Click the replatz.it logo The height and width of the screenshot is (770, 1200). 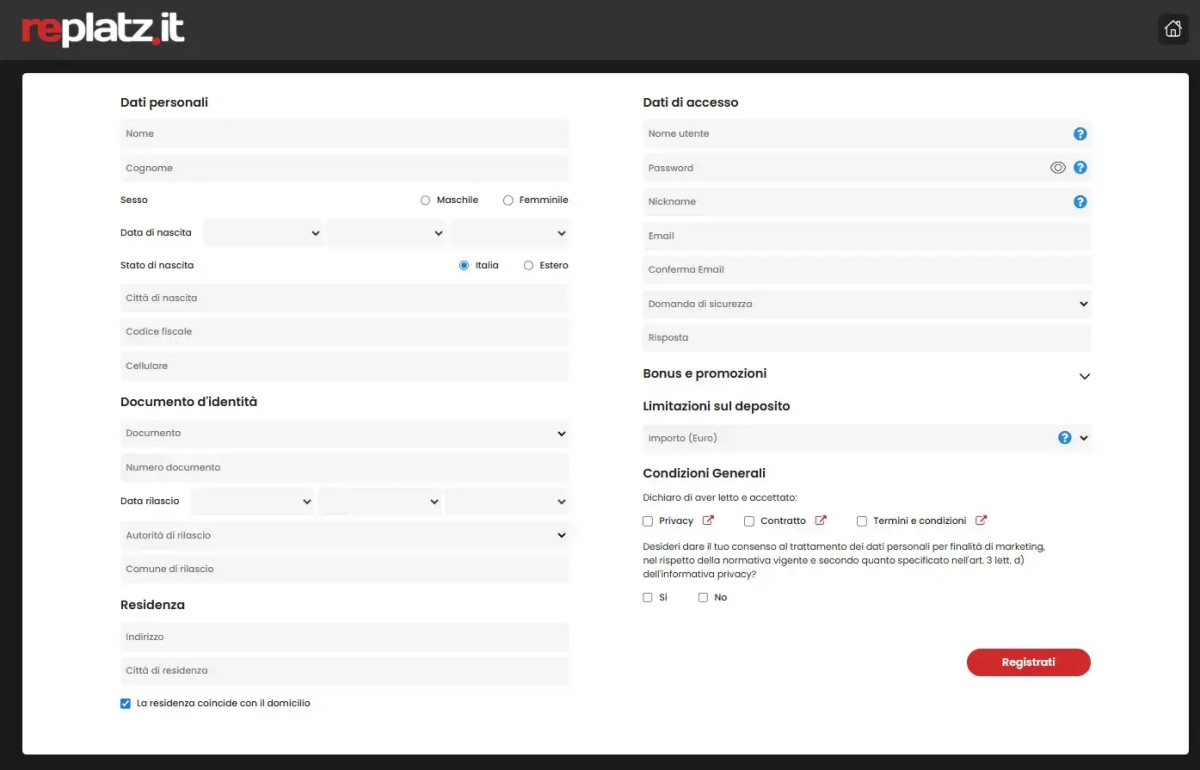click(x=103, y=29)
